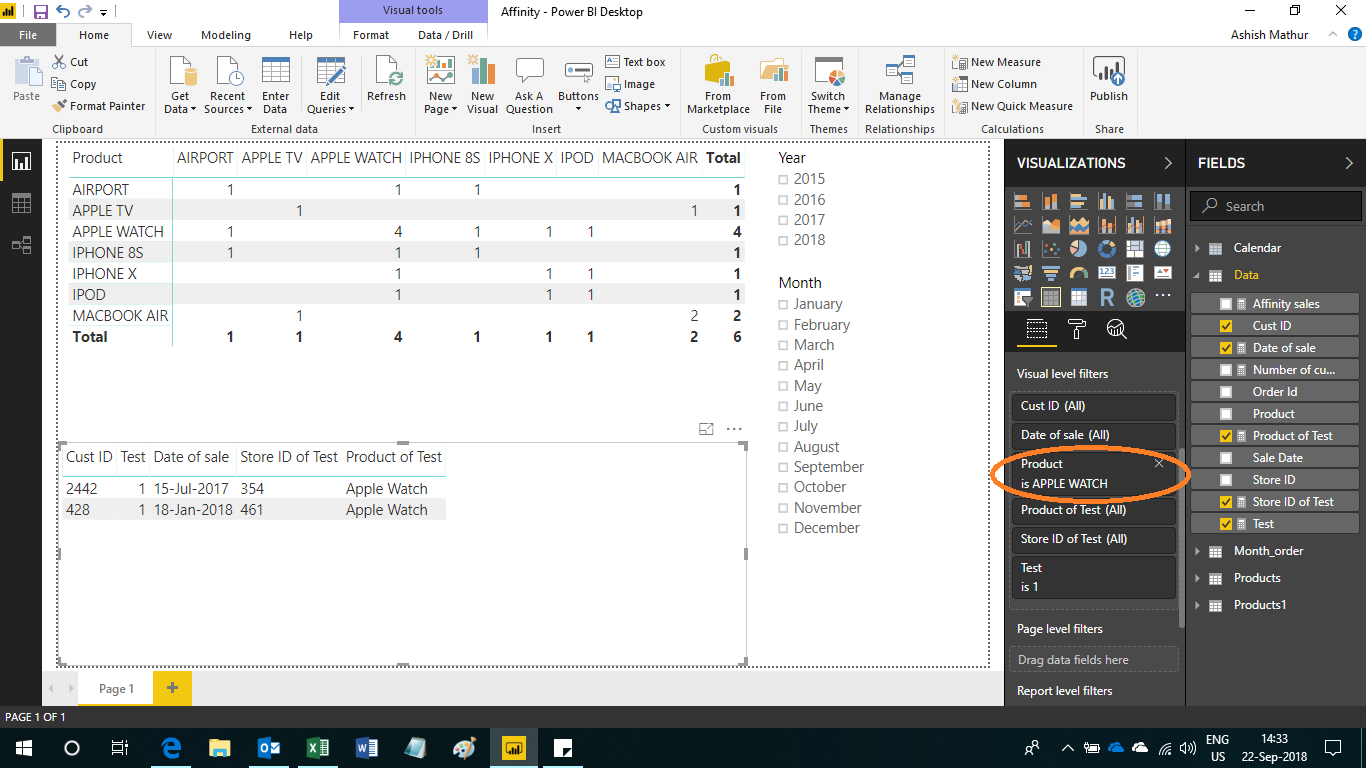Tick the August month checkbox
Screen dimensions: 1366x768
pyautogui.click(x=784, y=447)
